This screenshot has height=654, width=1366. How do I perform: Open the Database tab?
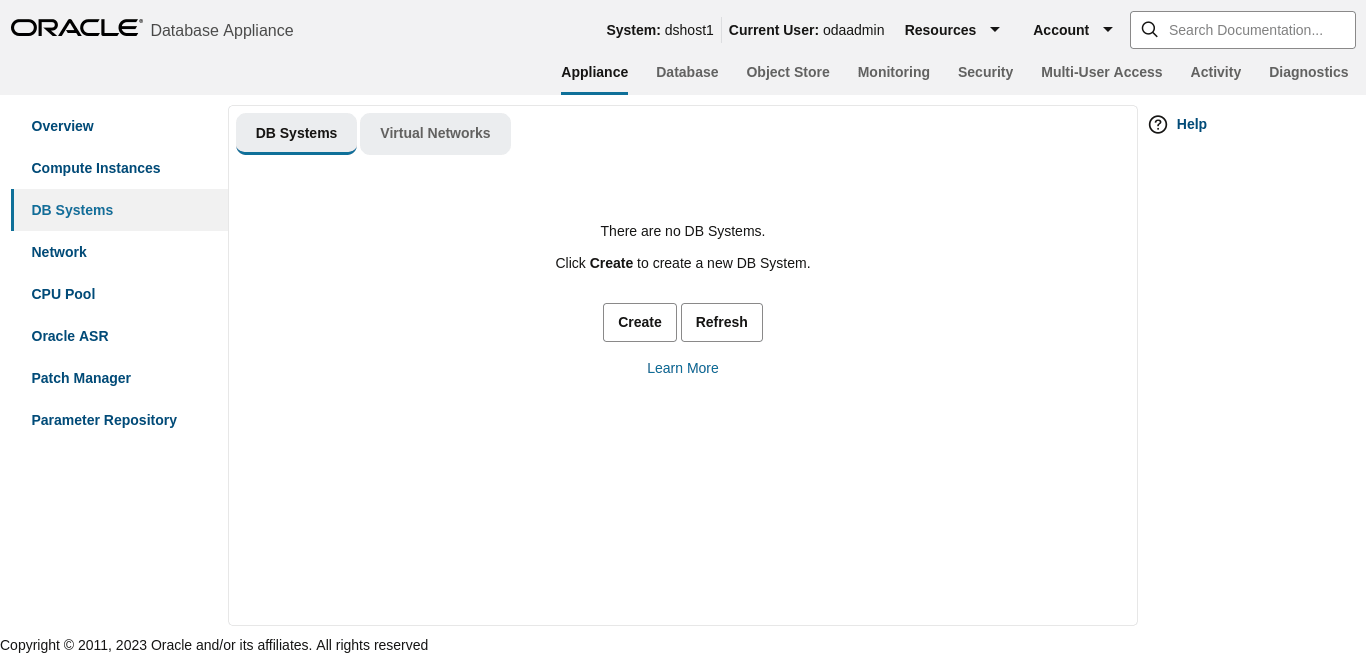687,72
